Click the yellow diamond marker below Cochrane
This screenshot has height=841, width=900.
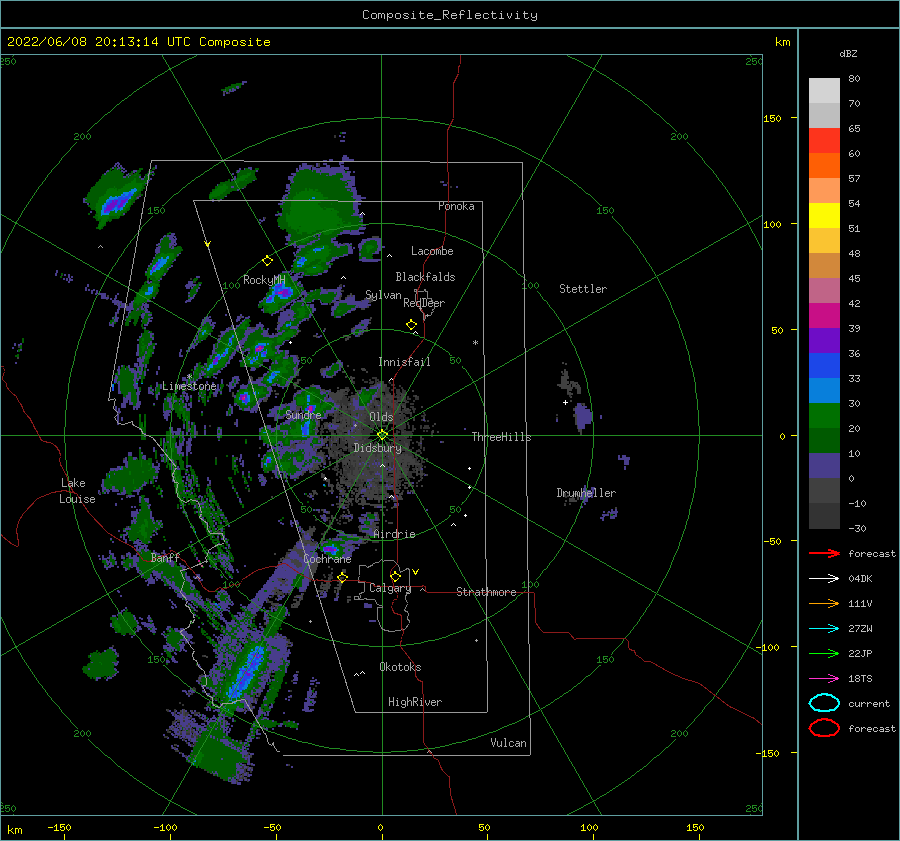343,577
